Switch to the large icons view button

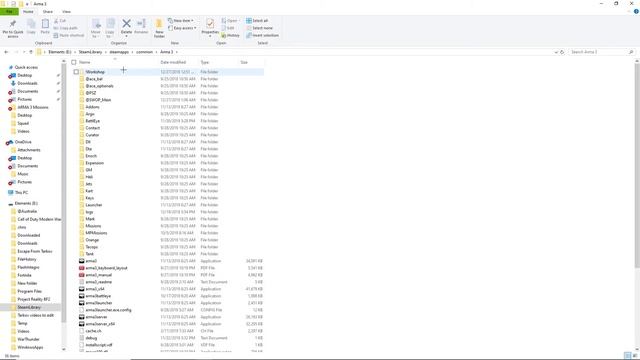point(634,356)
